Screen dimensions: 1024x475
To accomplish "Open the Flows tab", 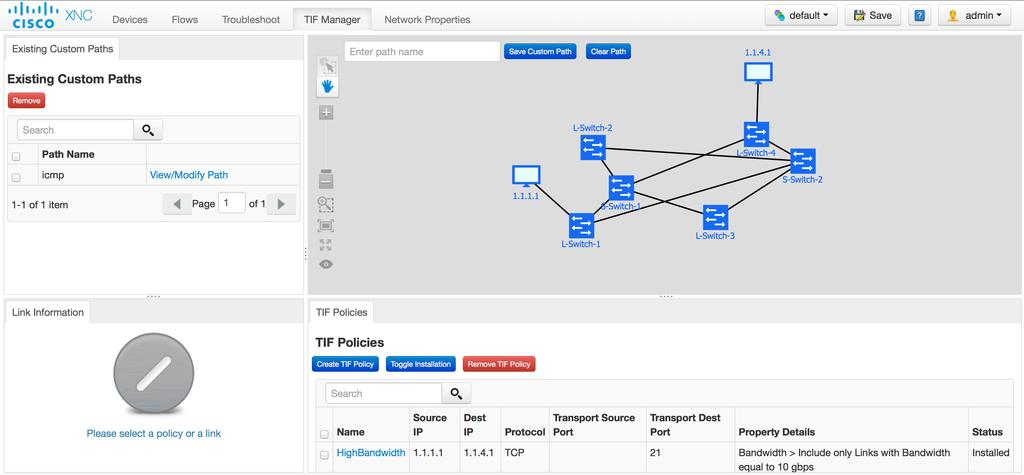I will click(185, 20).
